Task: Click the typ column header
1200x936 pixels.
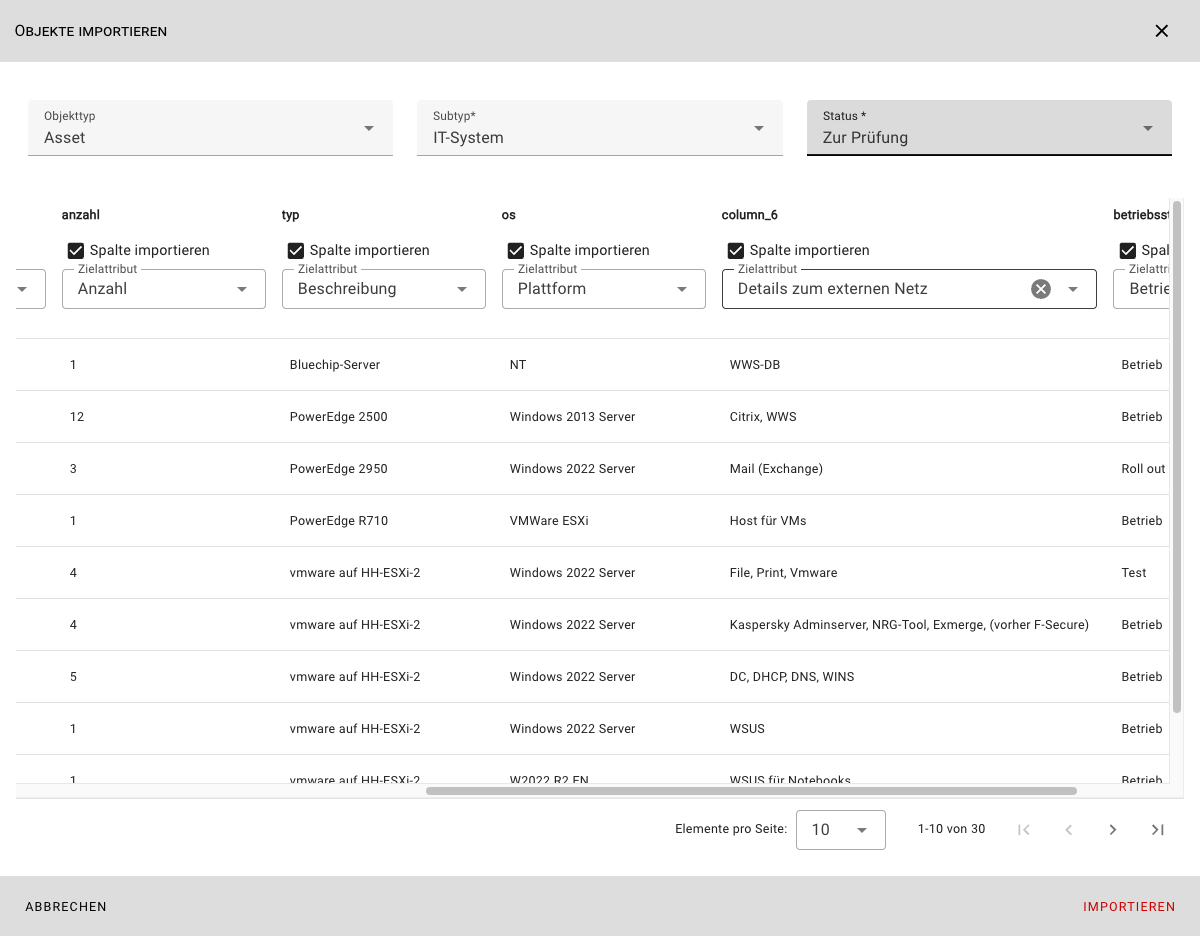Action: click(x=290, y=215)
